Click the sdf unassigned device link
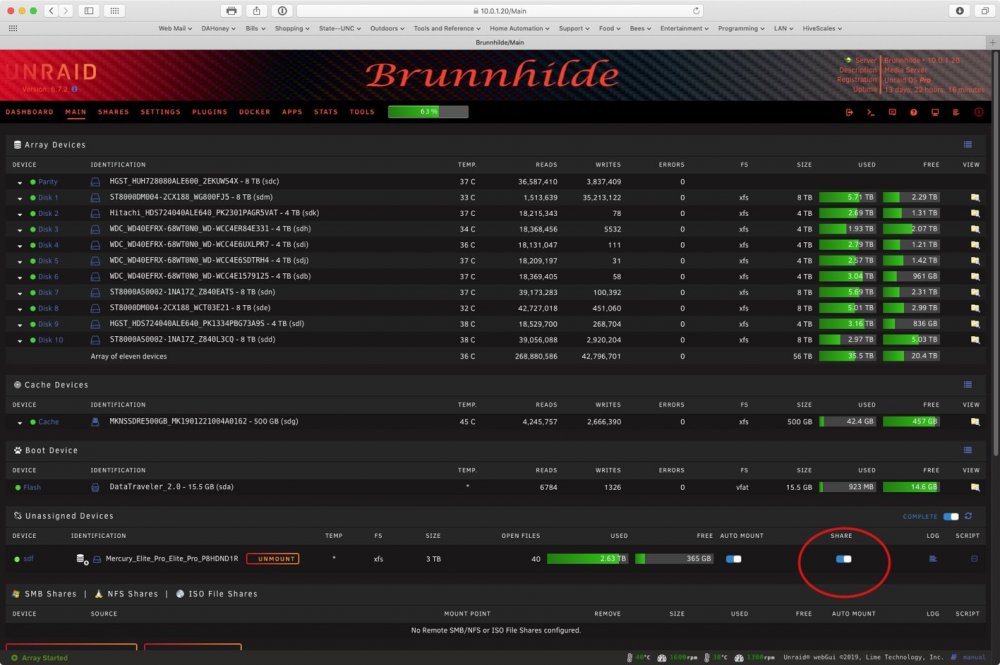This screenshot has height=665, width=1000. pyautogui.click(x=28, y=559)
